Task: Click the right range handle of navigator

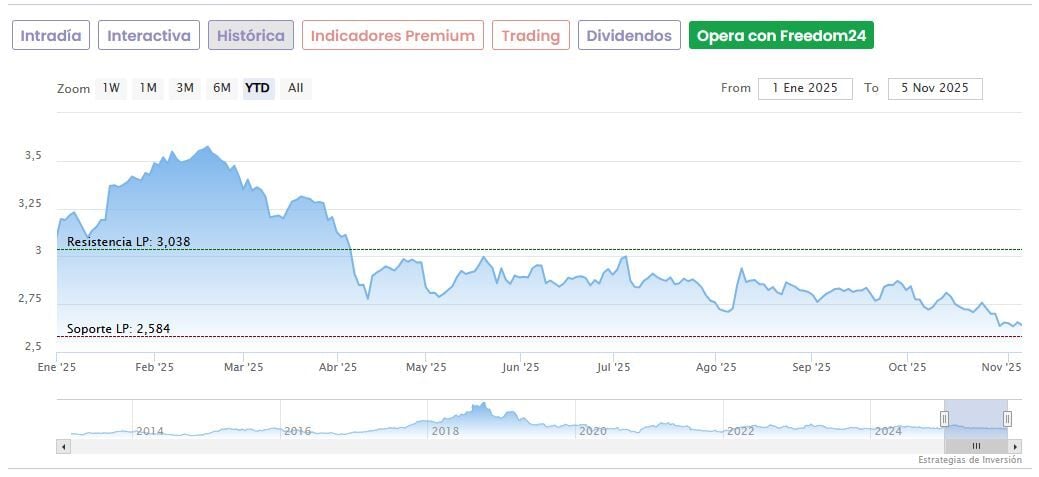Action: [x=1007, y=419]
